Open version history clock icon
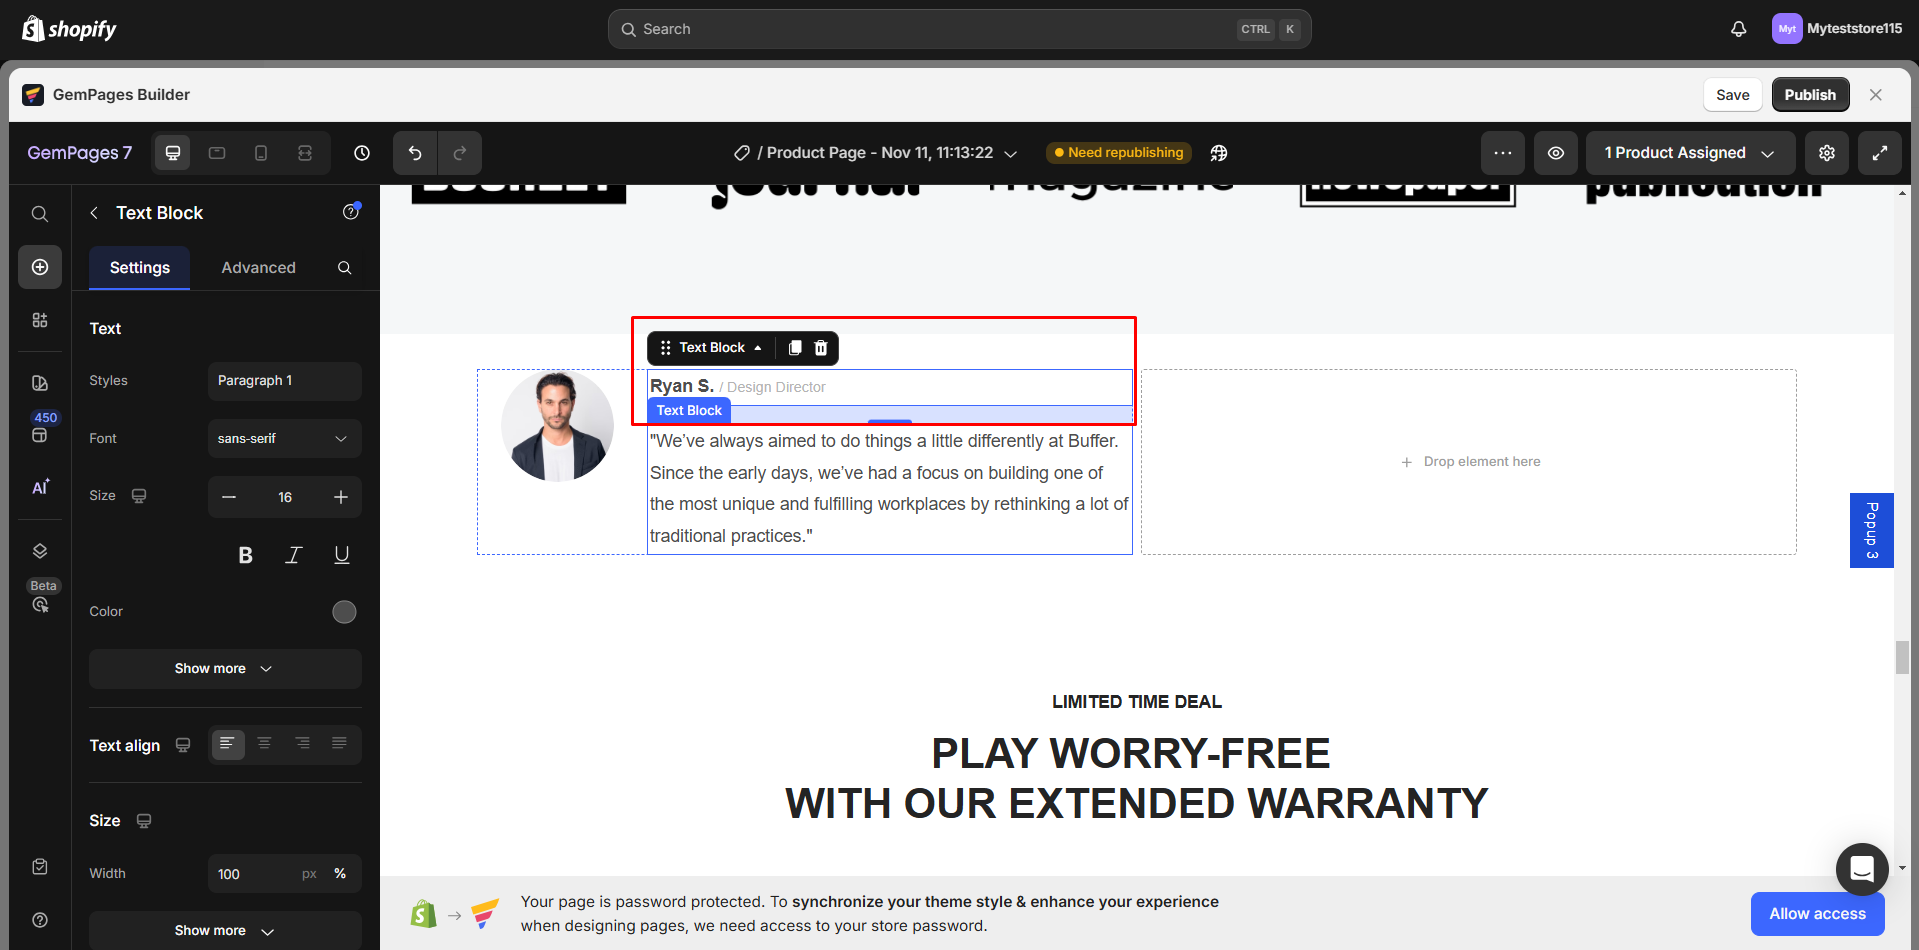Viewport: 1919px width, 950px height. click(361, 152)
